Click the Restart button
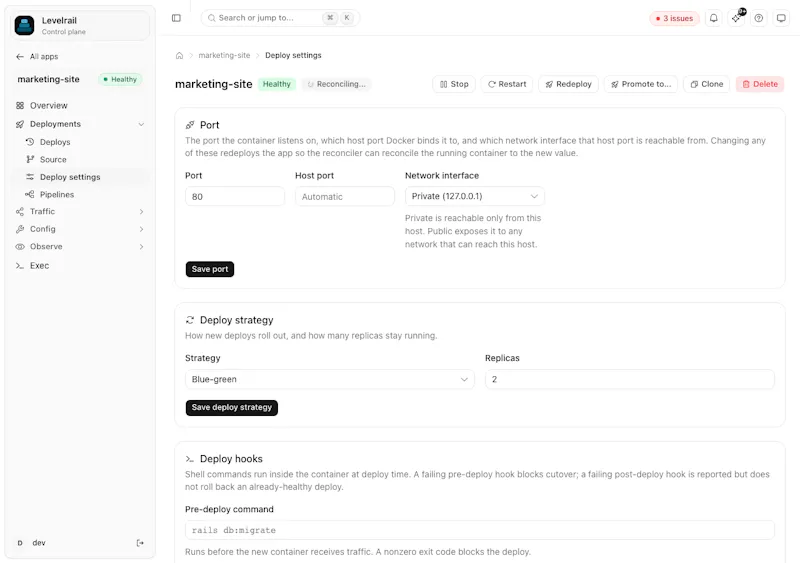 point(507,84)
